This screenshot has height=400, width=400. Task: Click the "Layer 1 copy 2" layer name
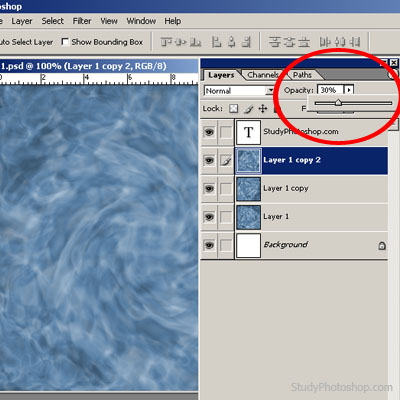292,160
